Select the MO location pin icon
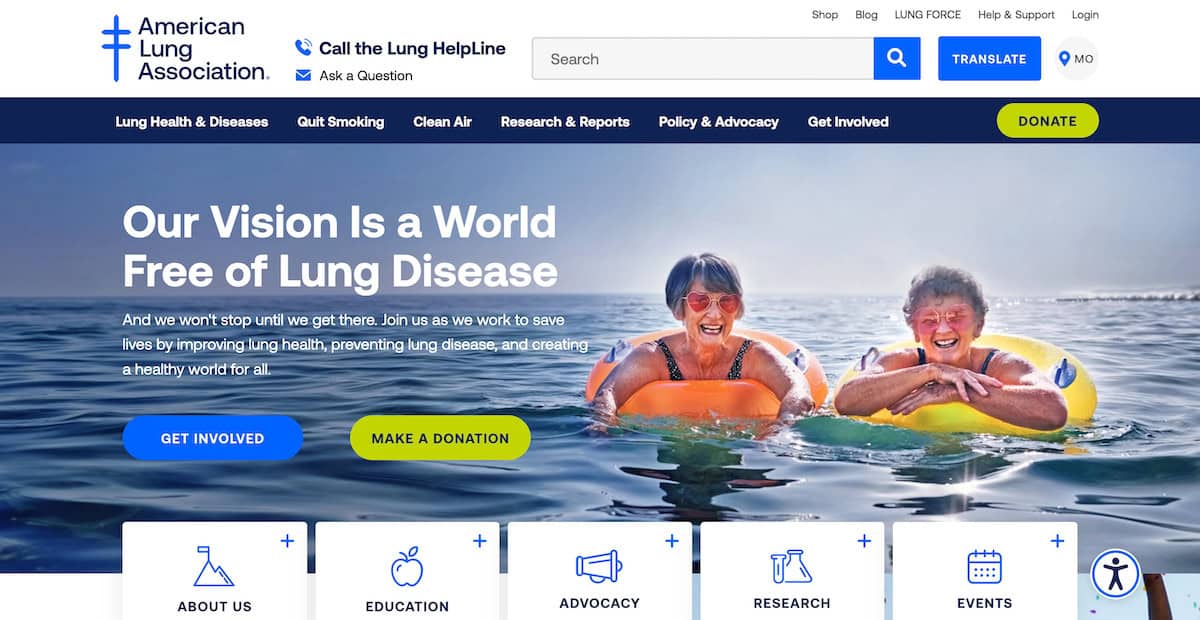The image size is (1200, 620). pyautogui.click(x=1064, y=59)
